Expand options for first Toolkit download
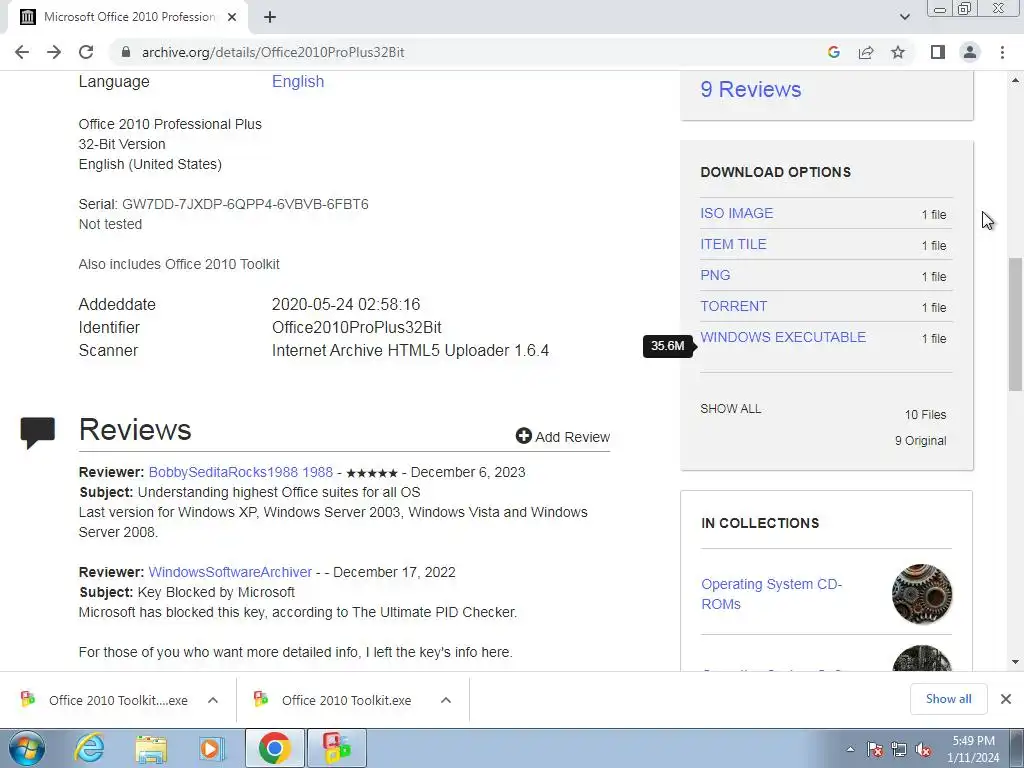1024x768 pixels. (x=213, y=700)
